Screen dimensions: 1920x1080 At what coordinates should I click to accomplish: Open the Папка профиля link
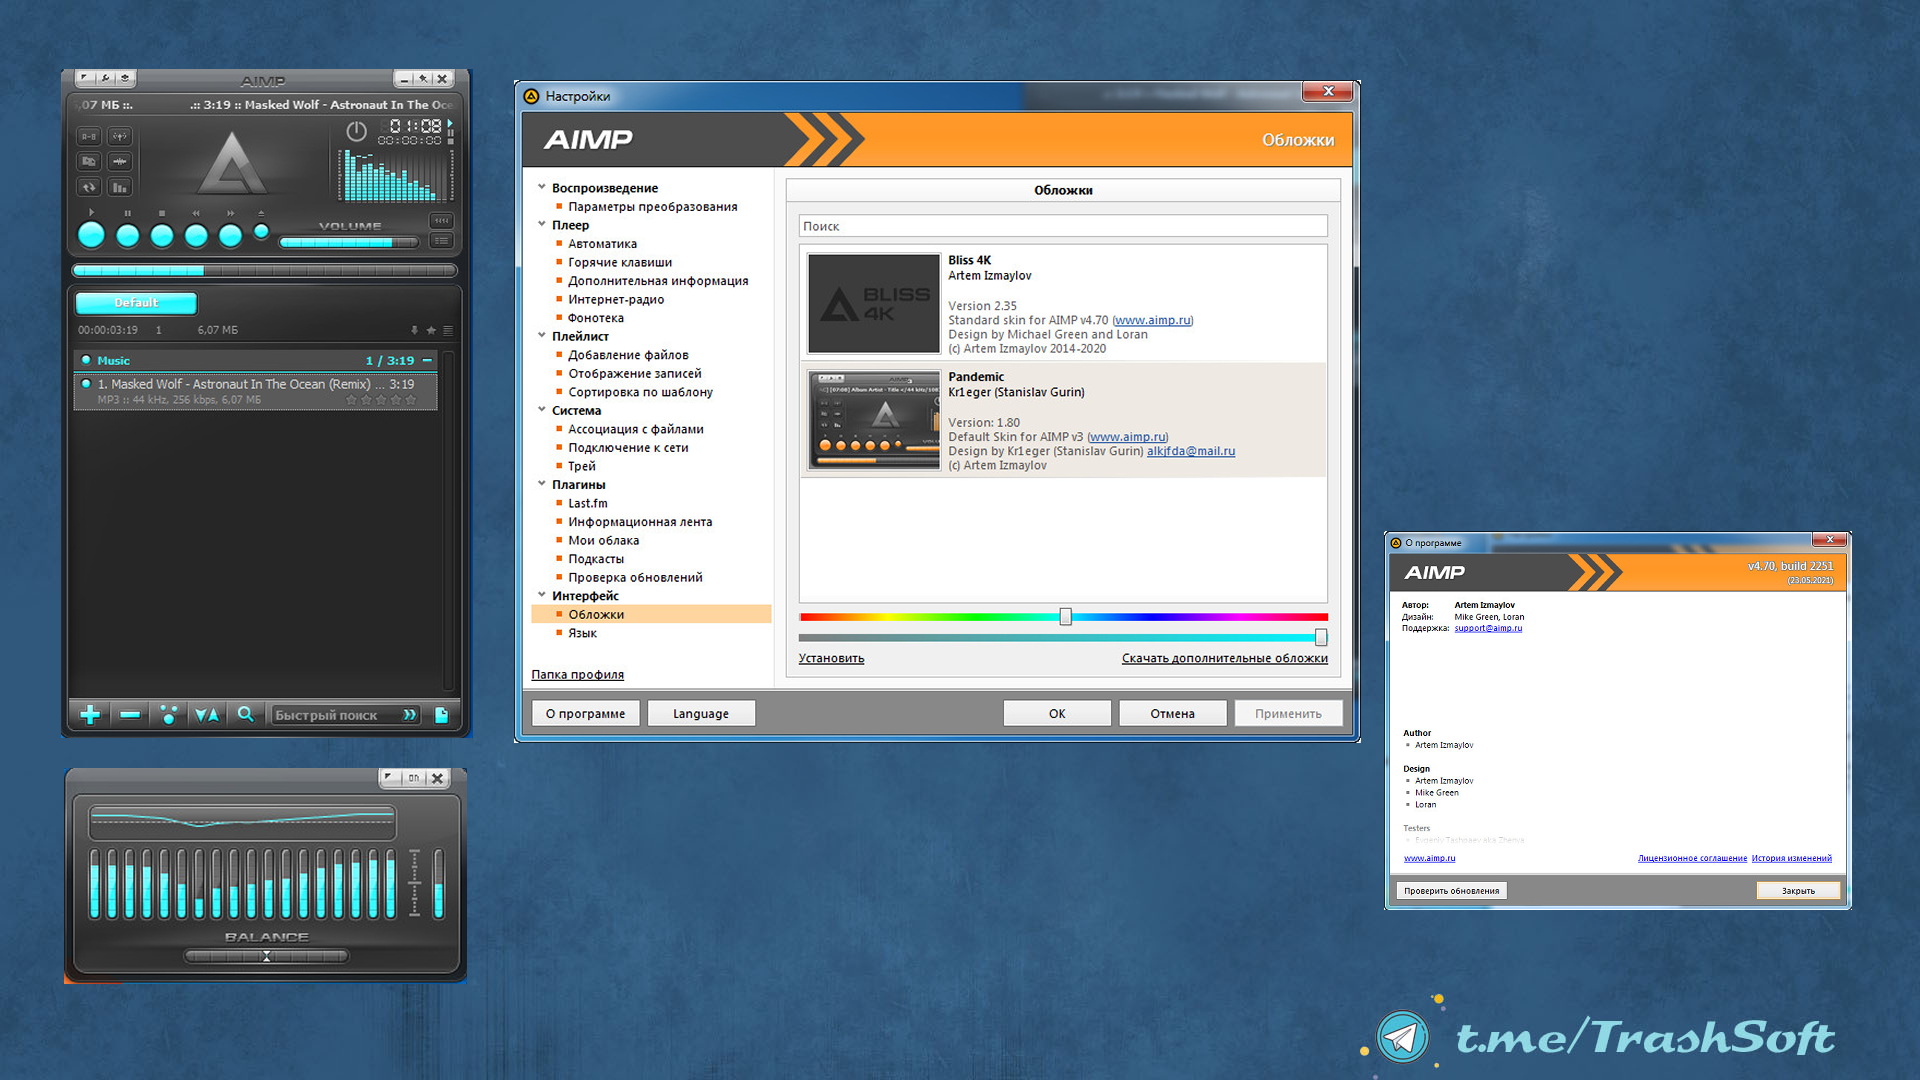[577, 675]
